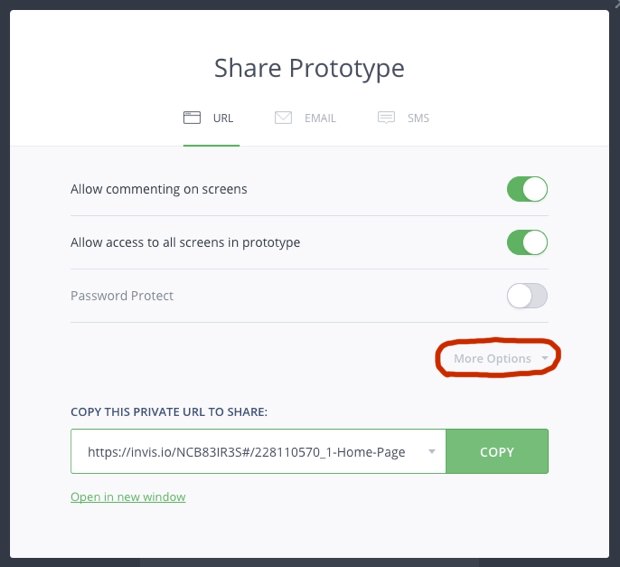The height and width of the screenshot is (567, 620).
Task: Disable Allow commenting on screens toggle
Action: (x=527, y=189)
